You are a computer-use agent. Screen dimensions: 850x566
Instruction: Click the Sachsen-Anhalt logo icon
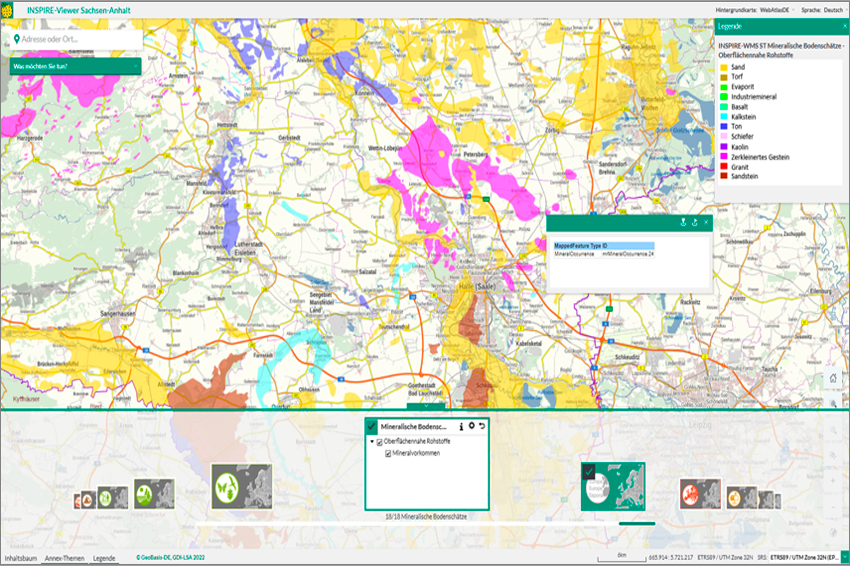[x=9, y=9]
